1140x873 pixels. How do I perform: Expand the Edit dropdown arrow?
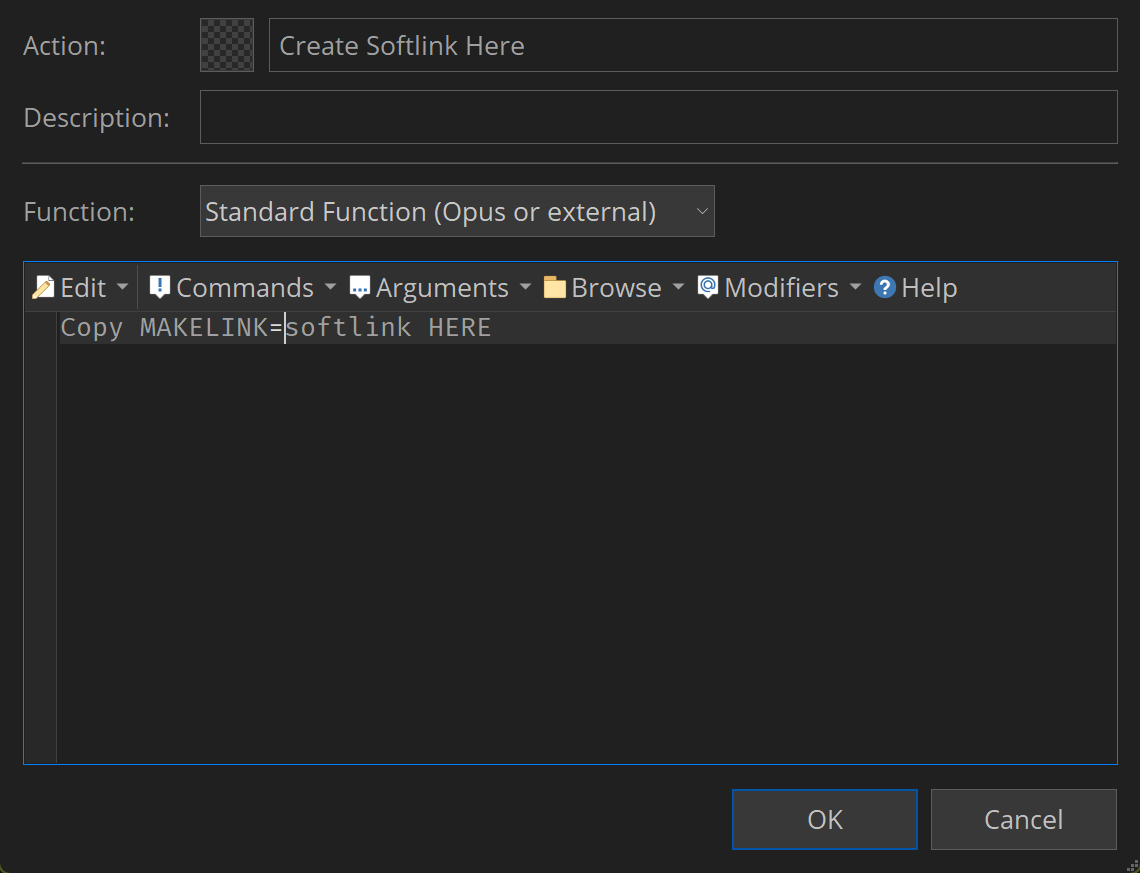click(x=123, y=288)
